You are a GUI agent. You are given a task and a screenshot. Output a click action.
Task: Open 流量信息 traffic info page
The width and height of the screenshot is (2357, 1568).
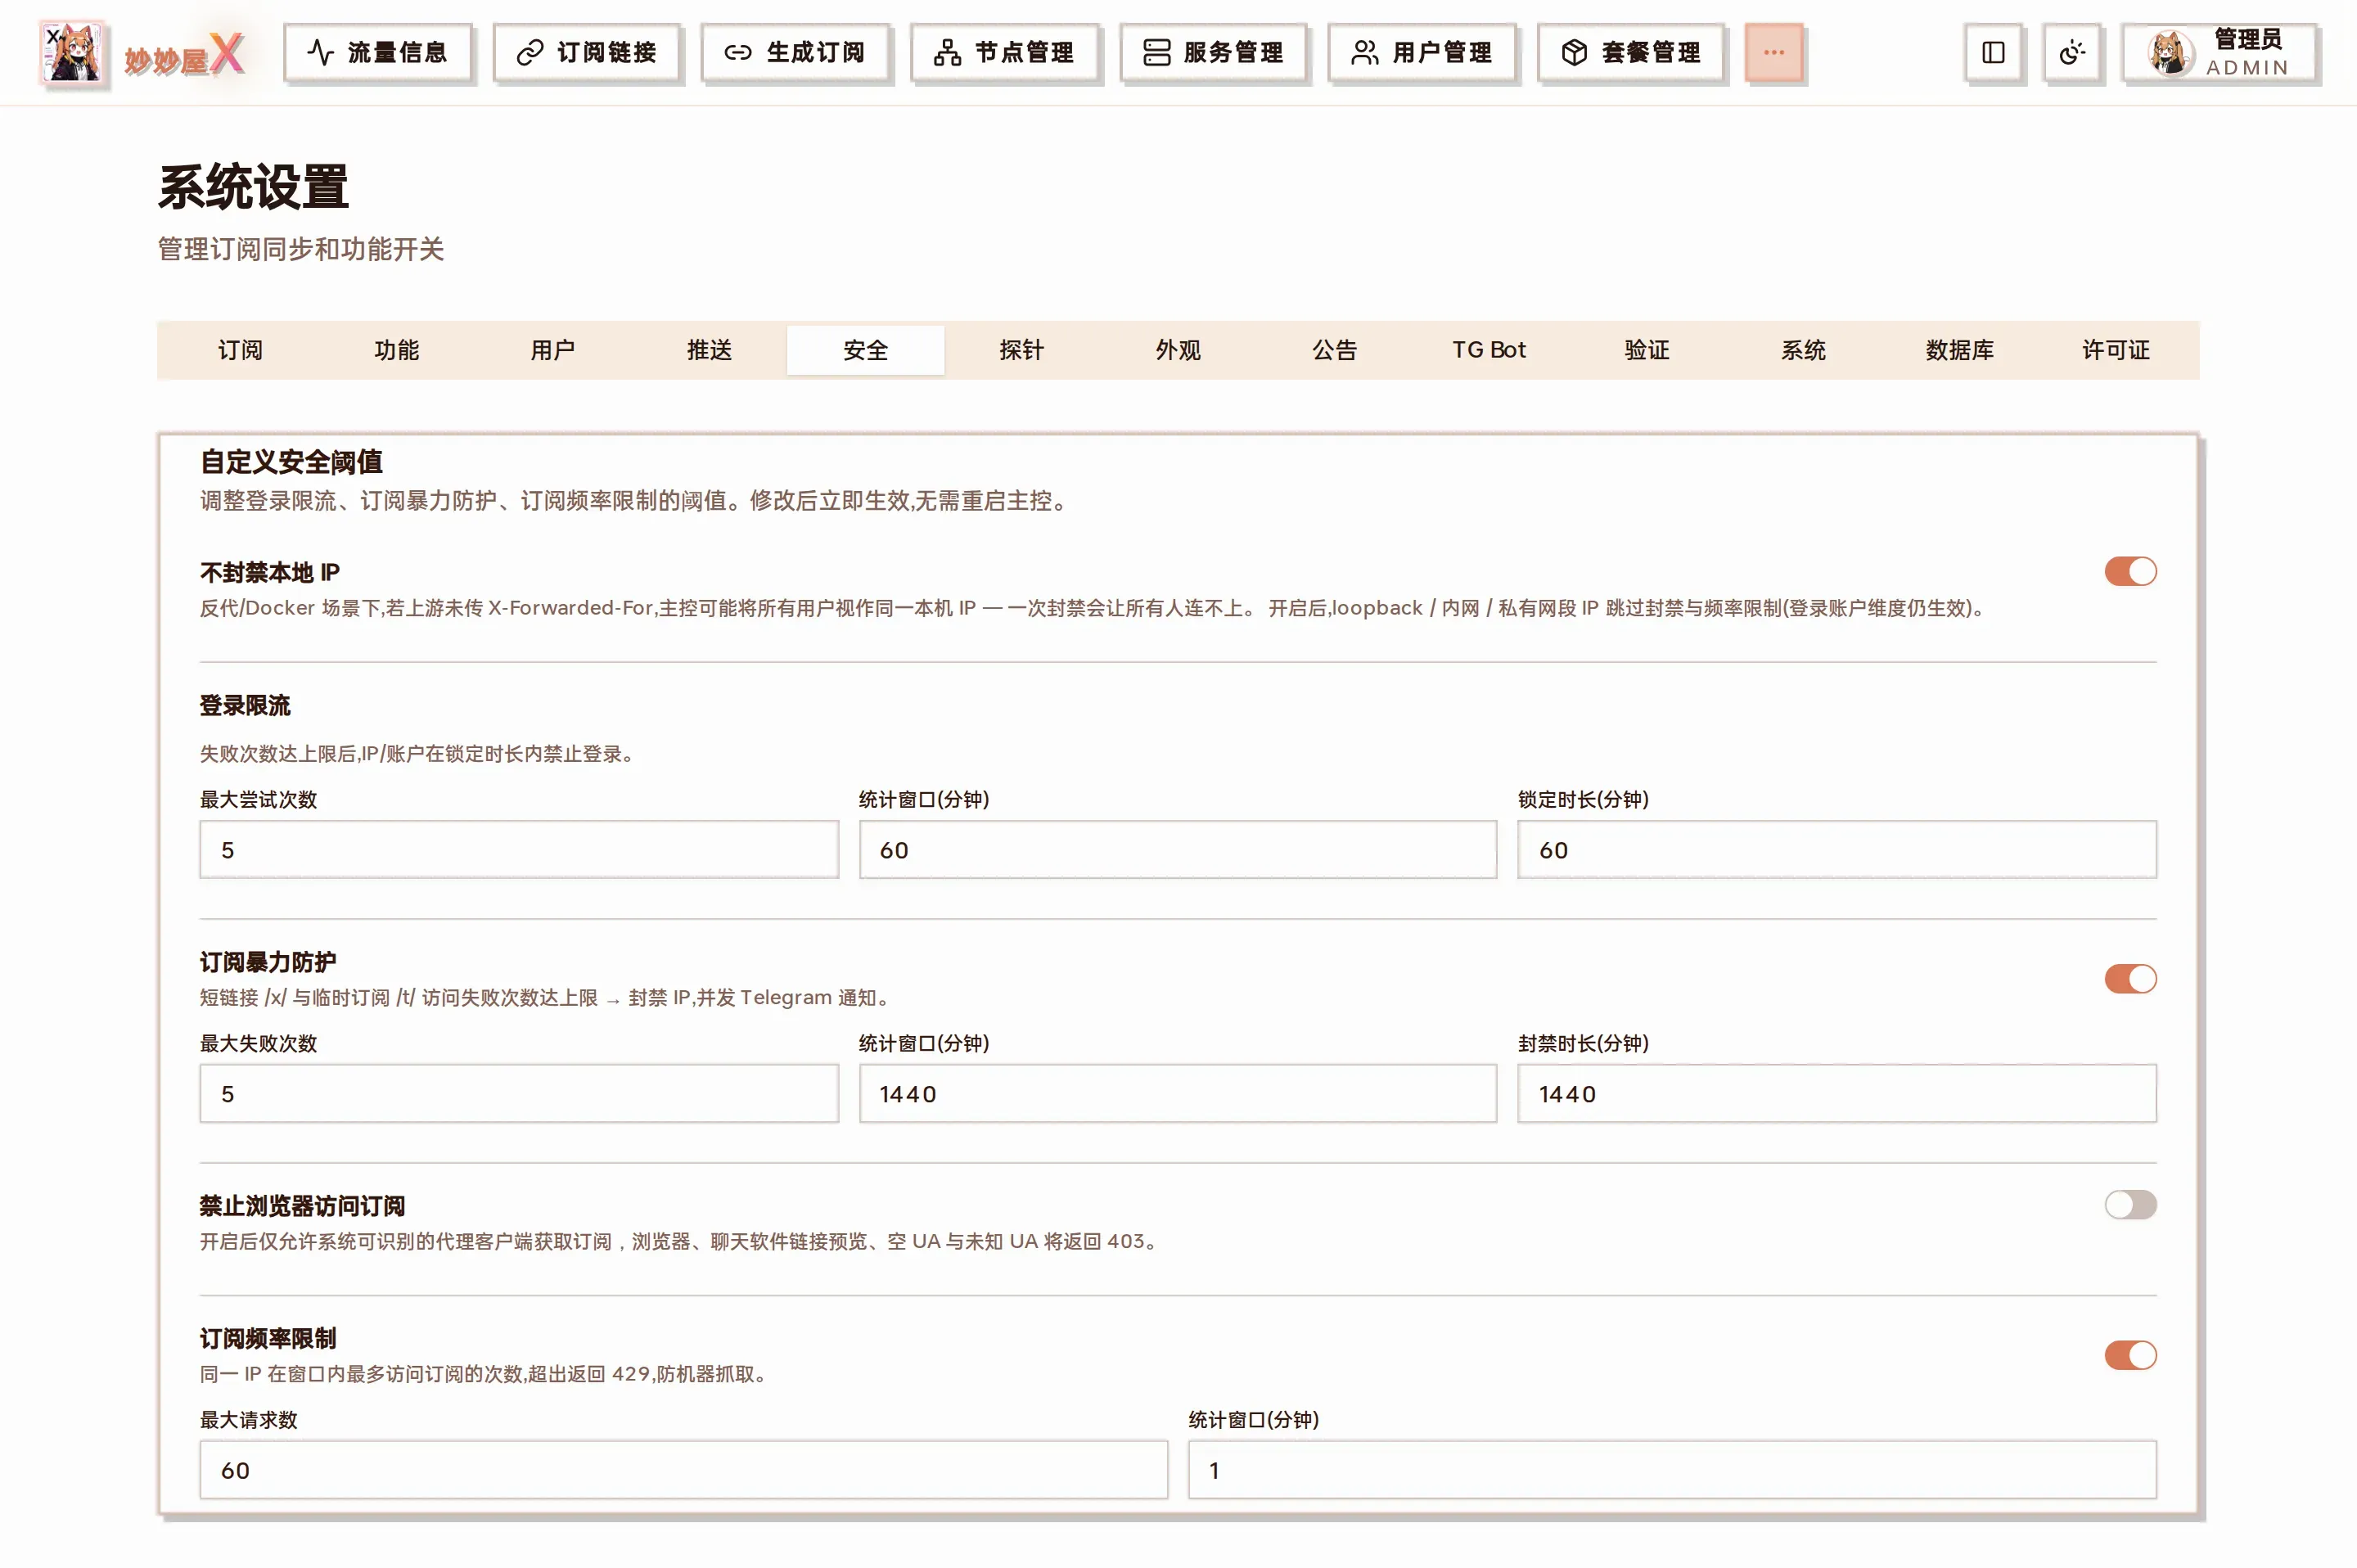click(x=378, y=52)
